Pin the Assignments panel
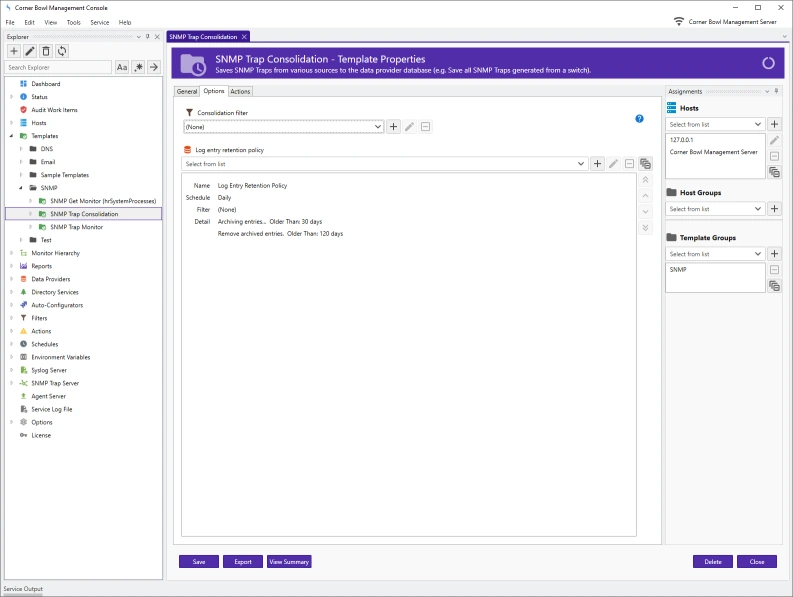The height and width of the screenshot is (597, 793). click(x=777, y=91)
